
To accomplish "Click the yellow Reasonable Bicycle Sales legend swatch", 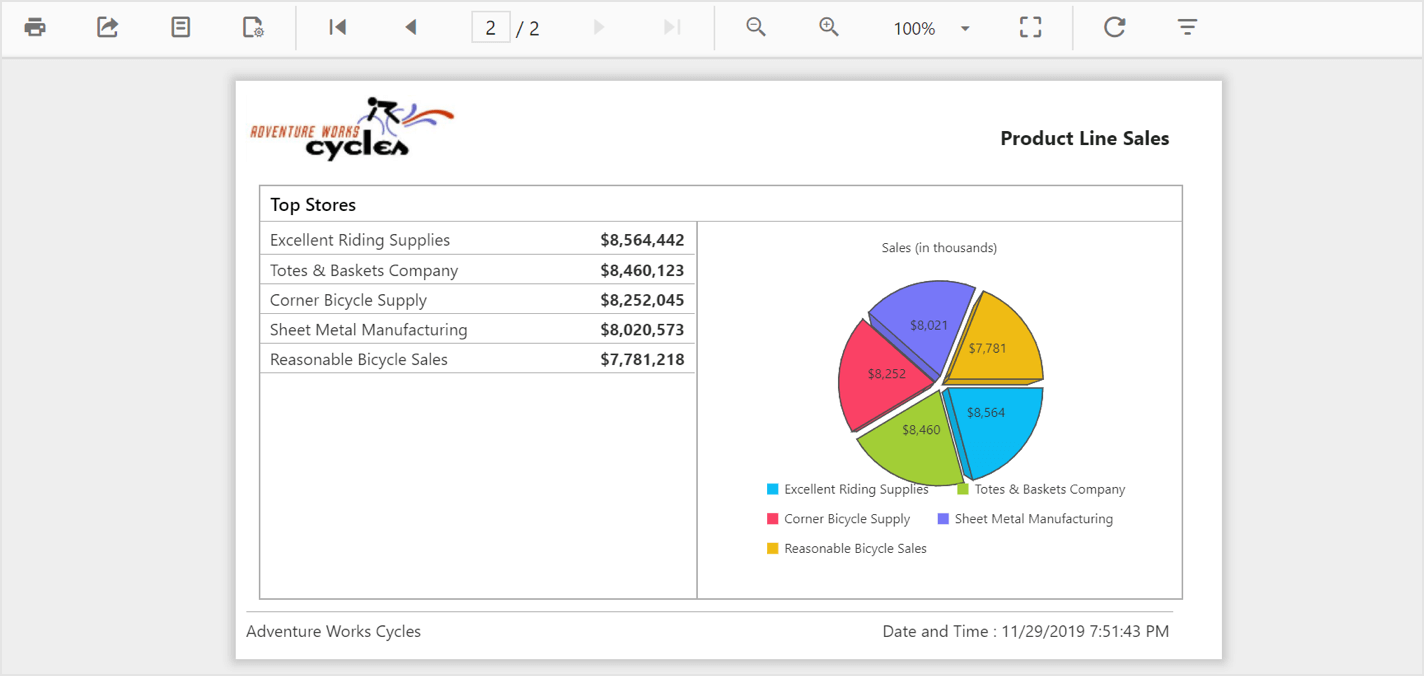I will 772,548.
